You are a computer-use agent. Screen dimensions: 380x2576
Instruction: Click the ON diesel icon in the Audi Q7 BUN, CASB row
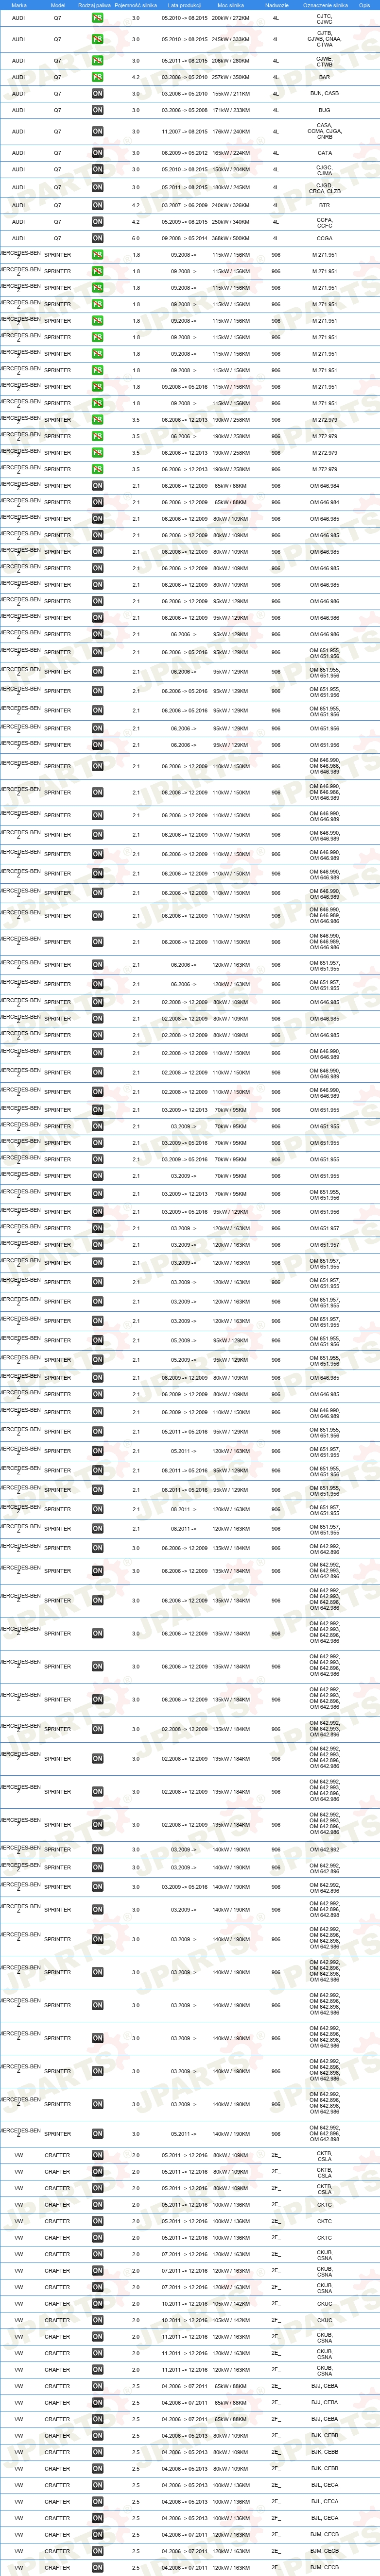click(97, 94)
